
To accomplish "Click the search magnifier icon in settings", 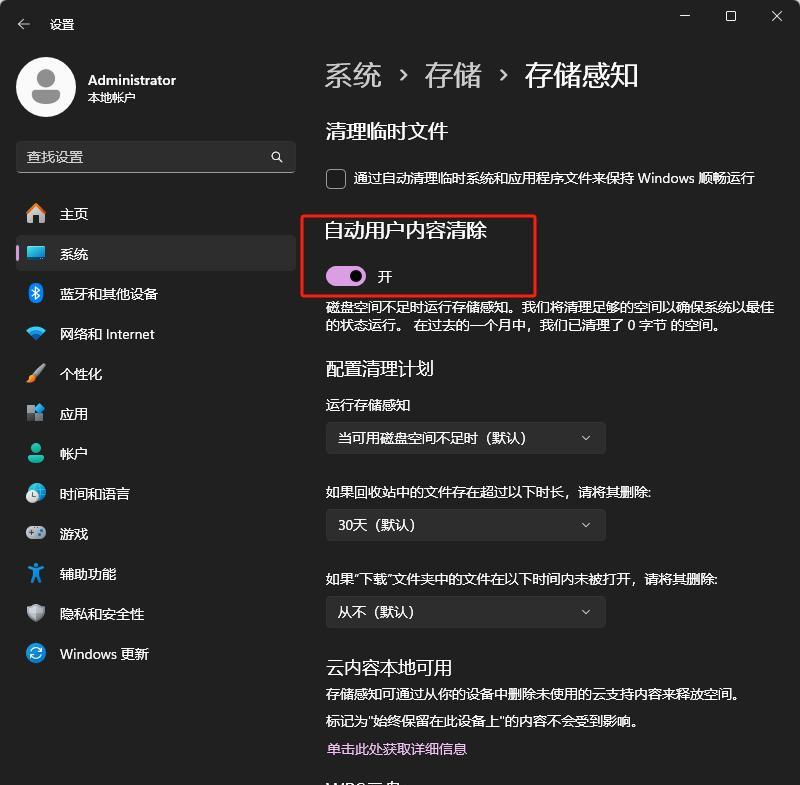I will click(277, 157).
